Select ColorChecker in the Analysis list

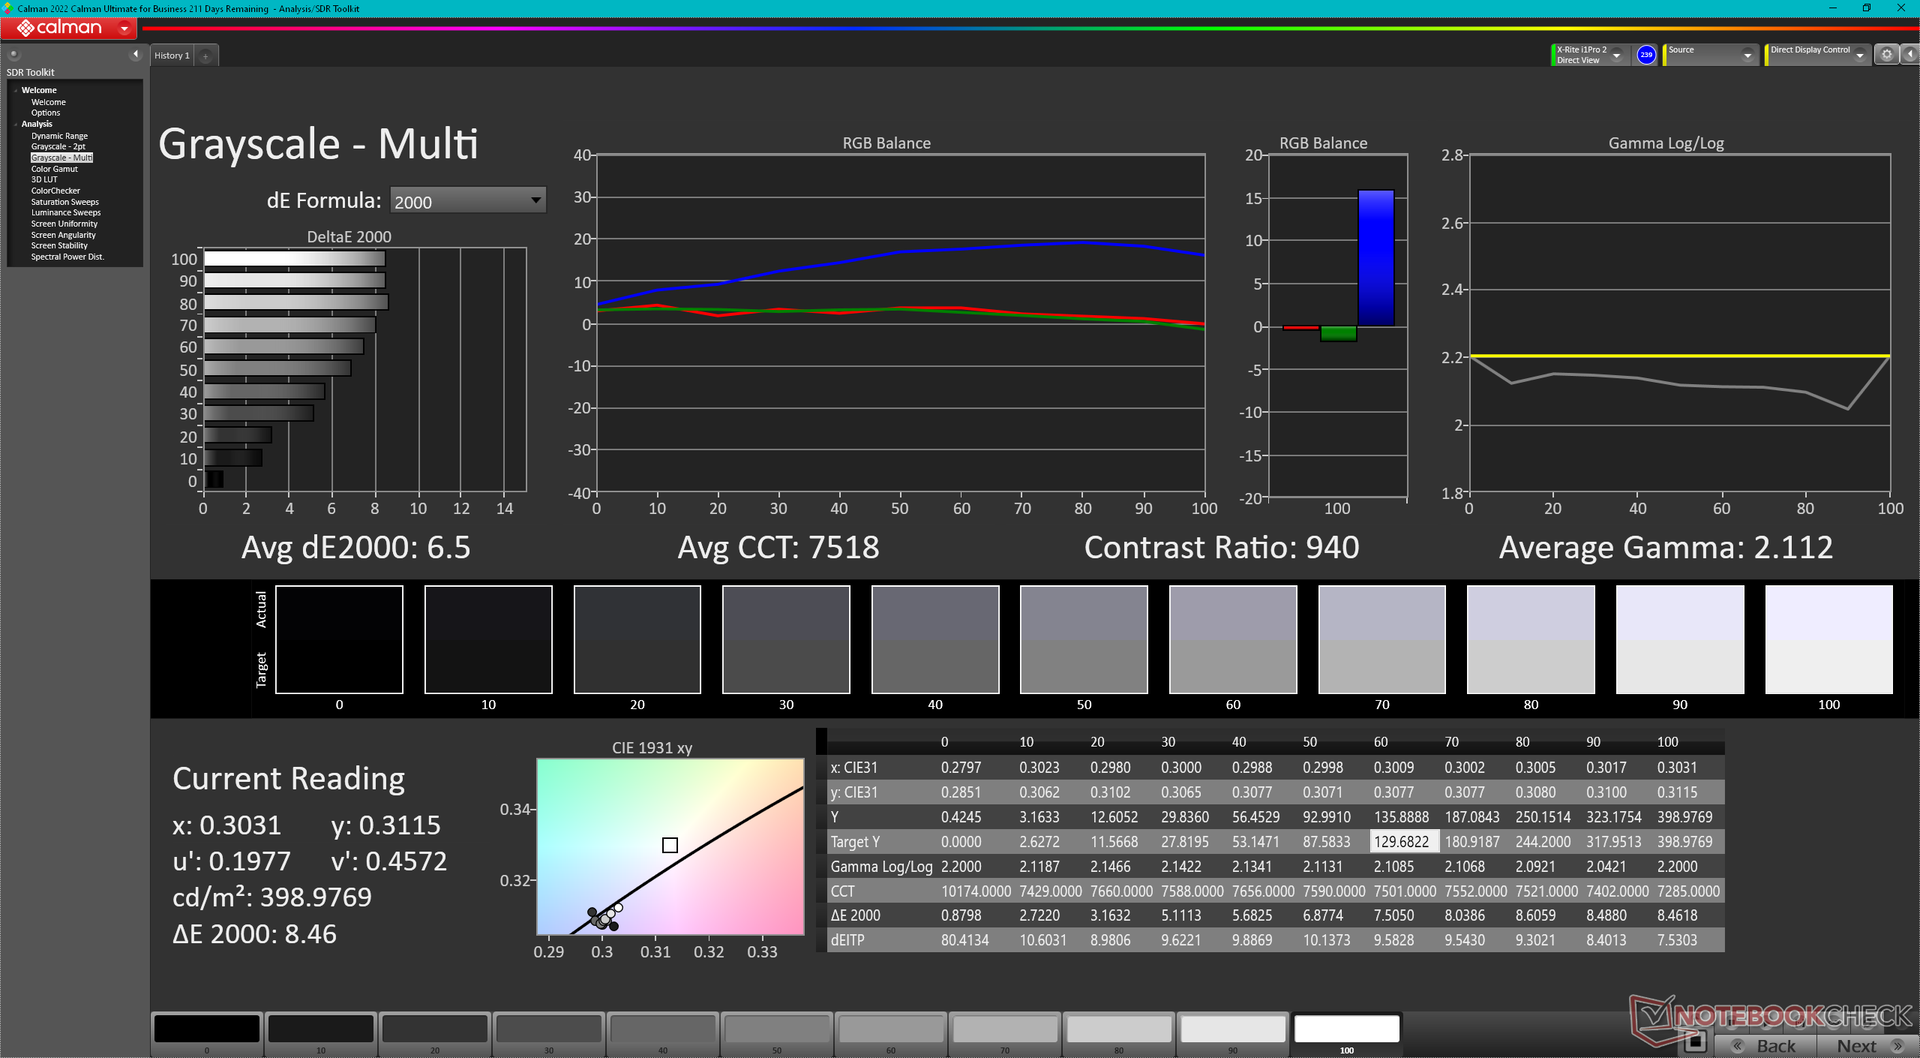55,191
